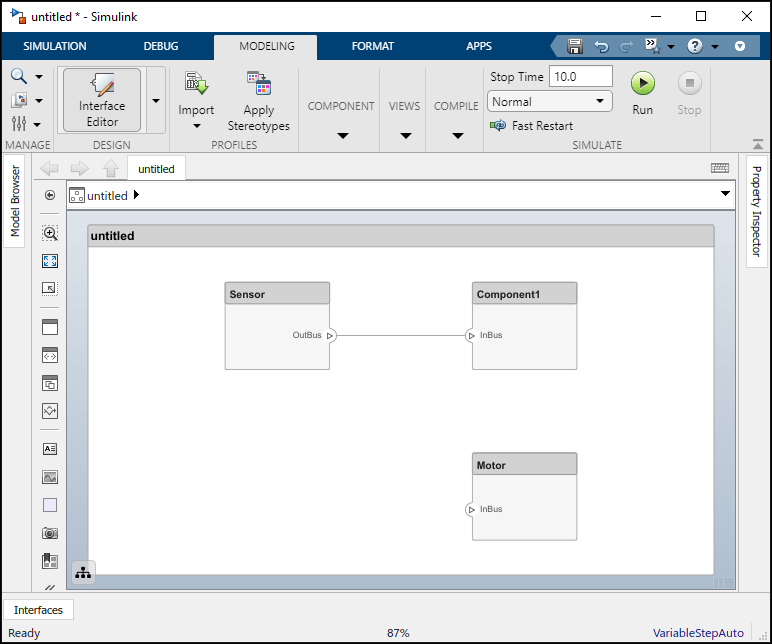The image size is (772, 644).
Task: Switch to the FORMAT tab
Action: click(x=373, y=46)
